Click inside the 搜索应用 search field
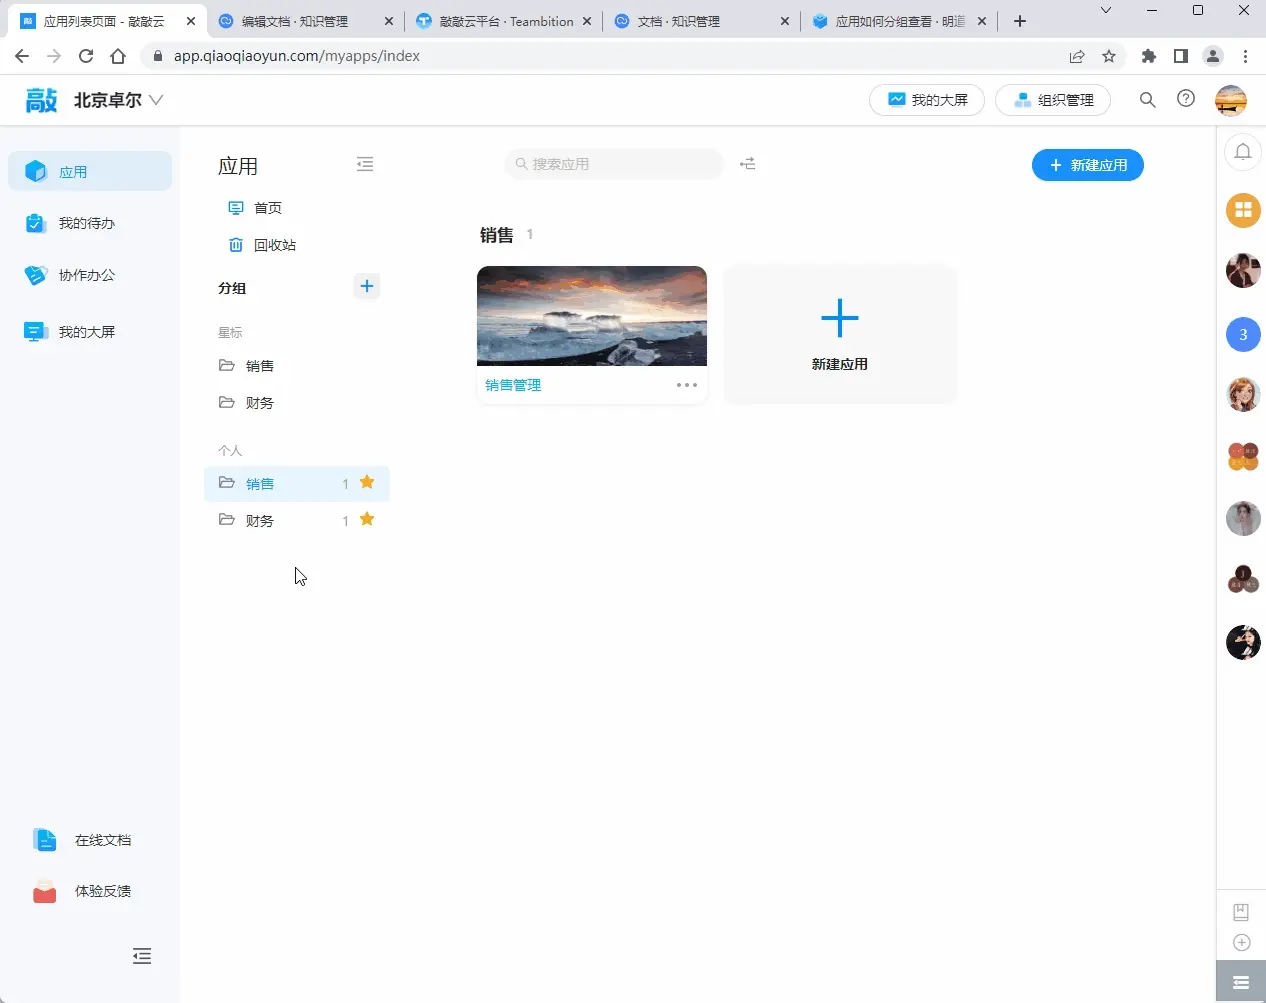This screenshot has height=1003, width=1266. tap(613, 164)
